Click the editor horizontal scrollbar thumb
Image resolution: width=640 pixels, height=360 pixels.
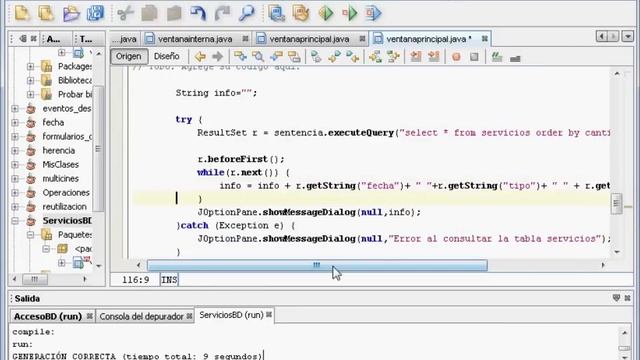317,265
